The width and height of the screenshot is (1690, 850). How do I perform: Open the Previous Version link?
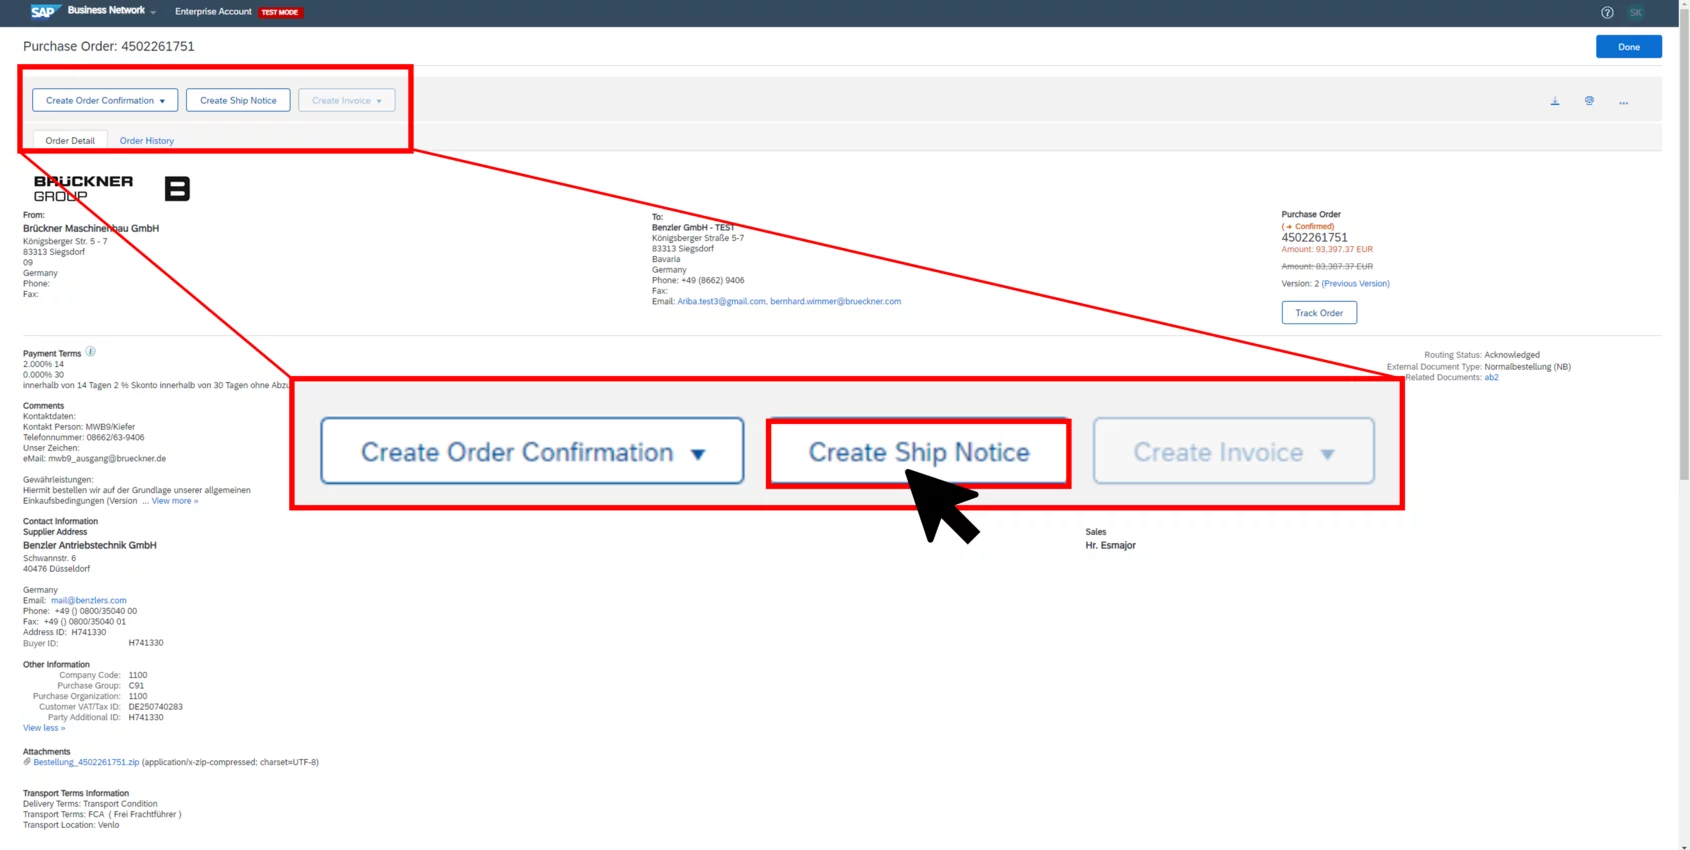point(1355,284)
